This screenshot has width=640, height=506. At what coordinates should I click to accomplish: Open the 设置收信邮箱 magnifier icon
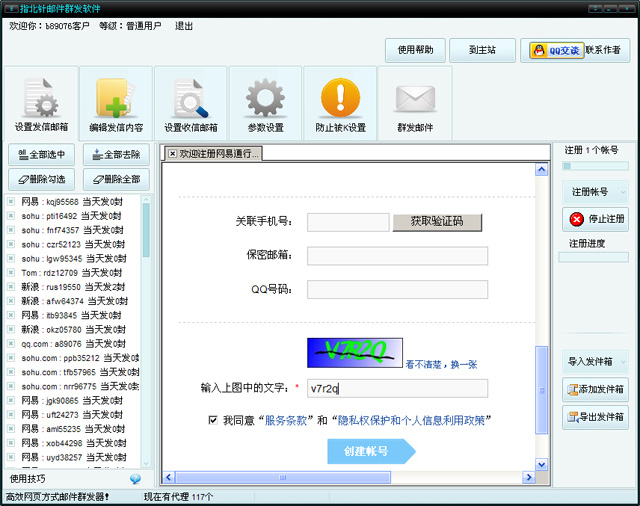coord(191,98)
